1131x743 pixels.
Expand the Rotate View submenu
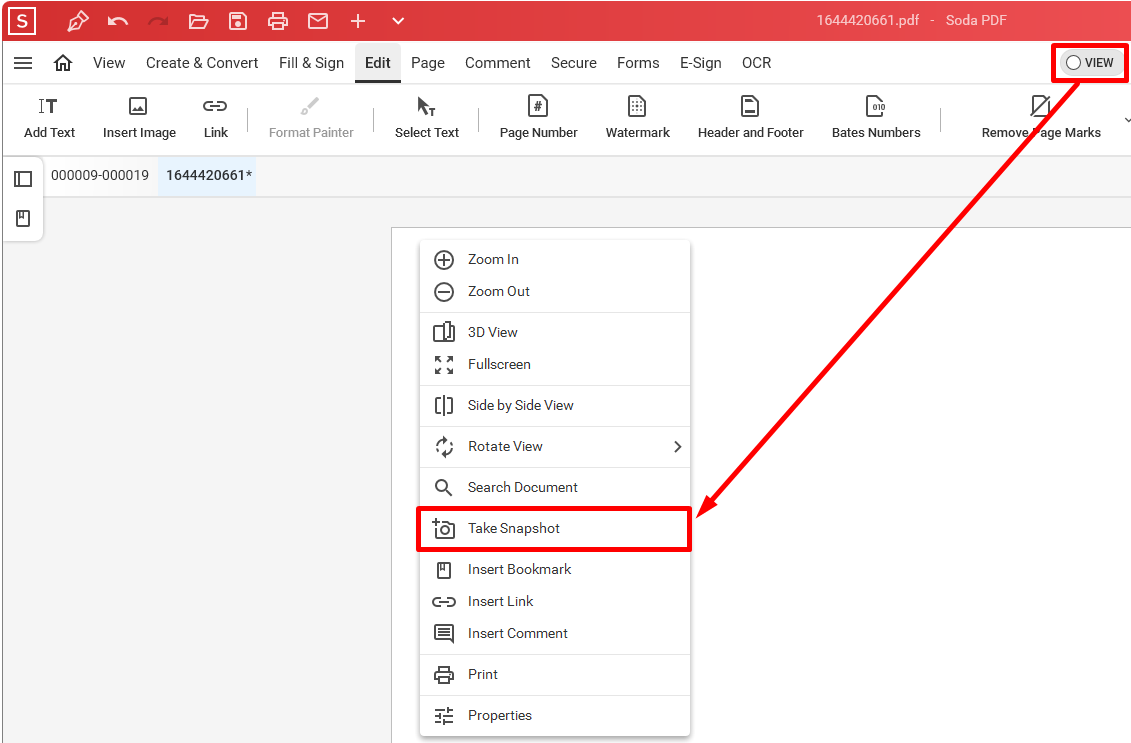[555, 447]
